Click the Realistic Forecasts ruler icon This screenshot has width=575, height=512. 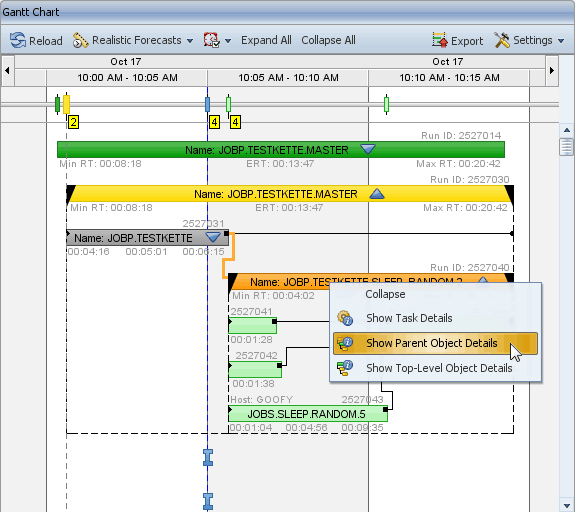pyautogui.click(x=80, y=40)
